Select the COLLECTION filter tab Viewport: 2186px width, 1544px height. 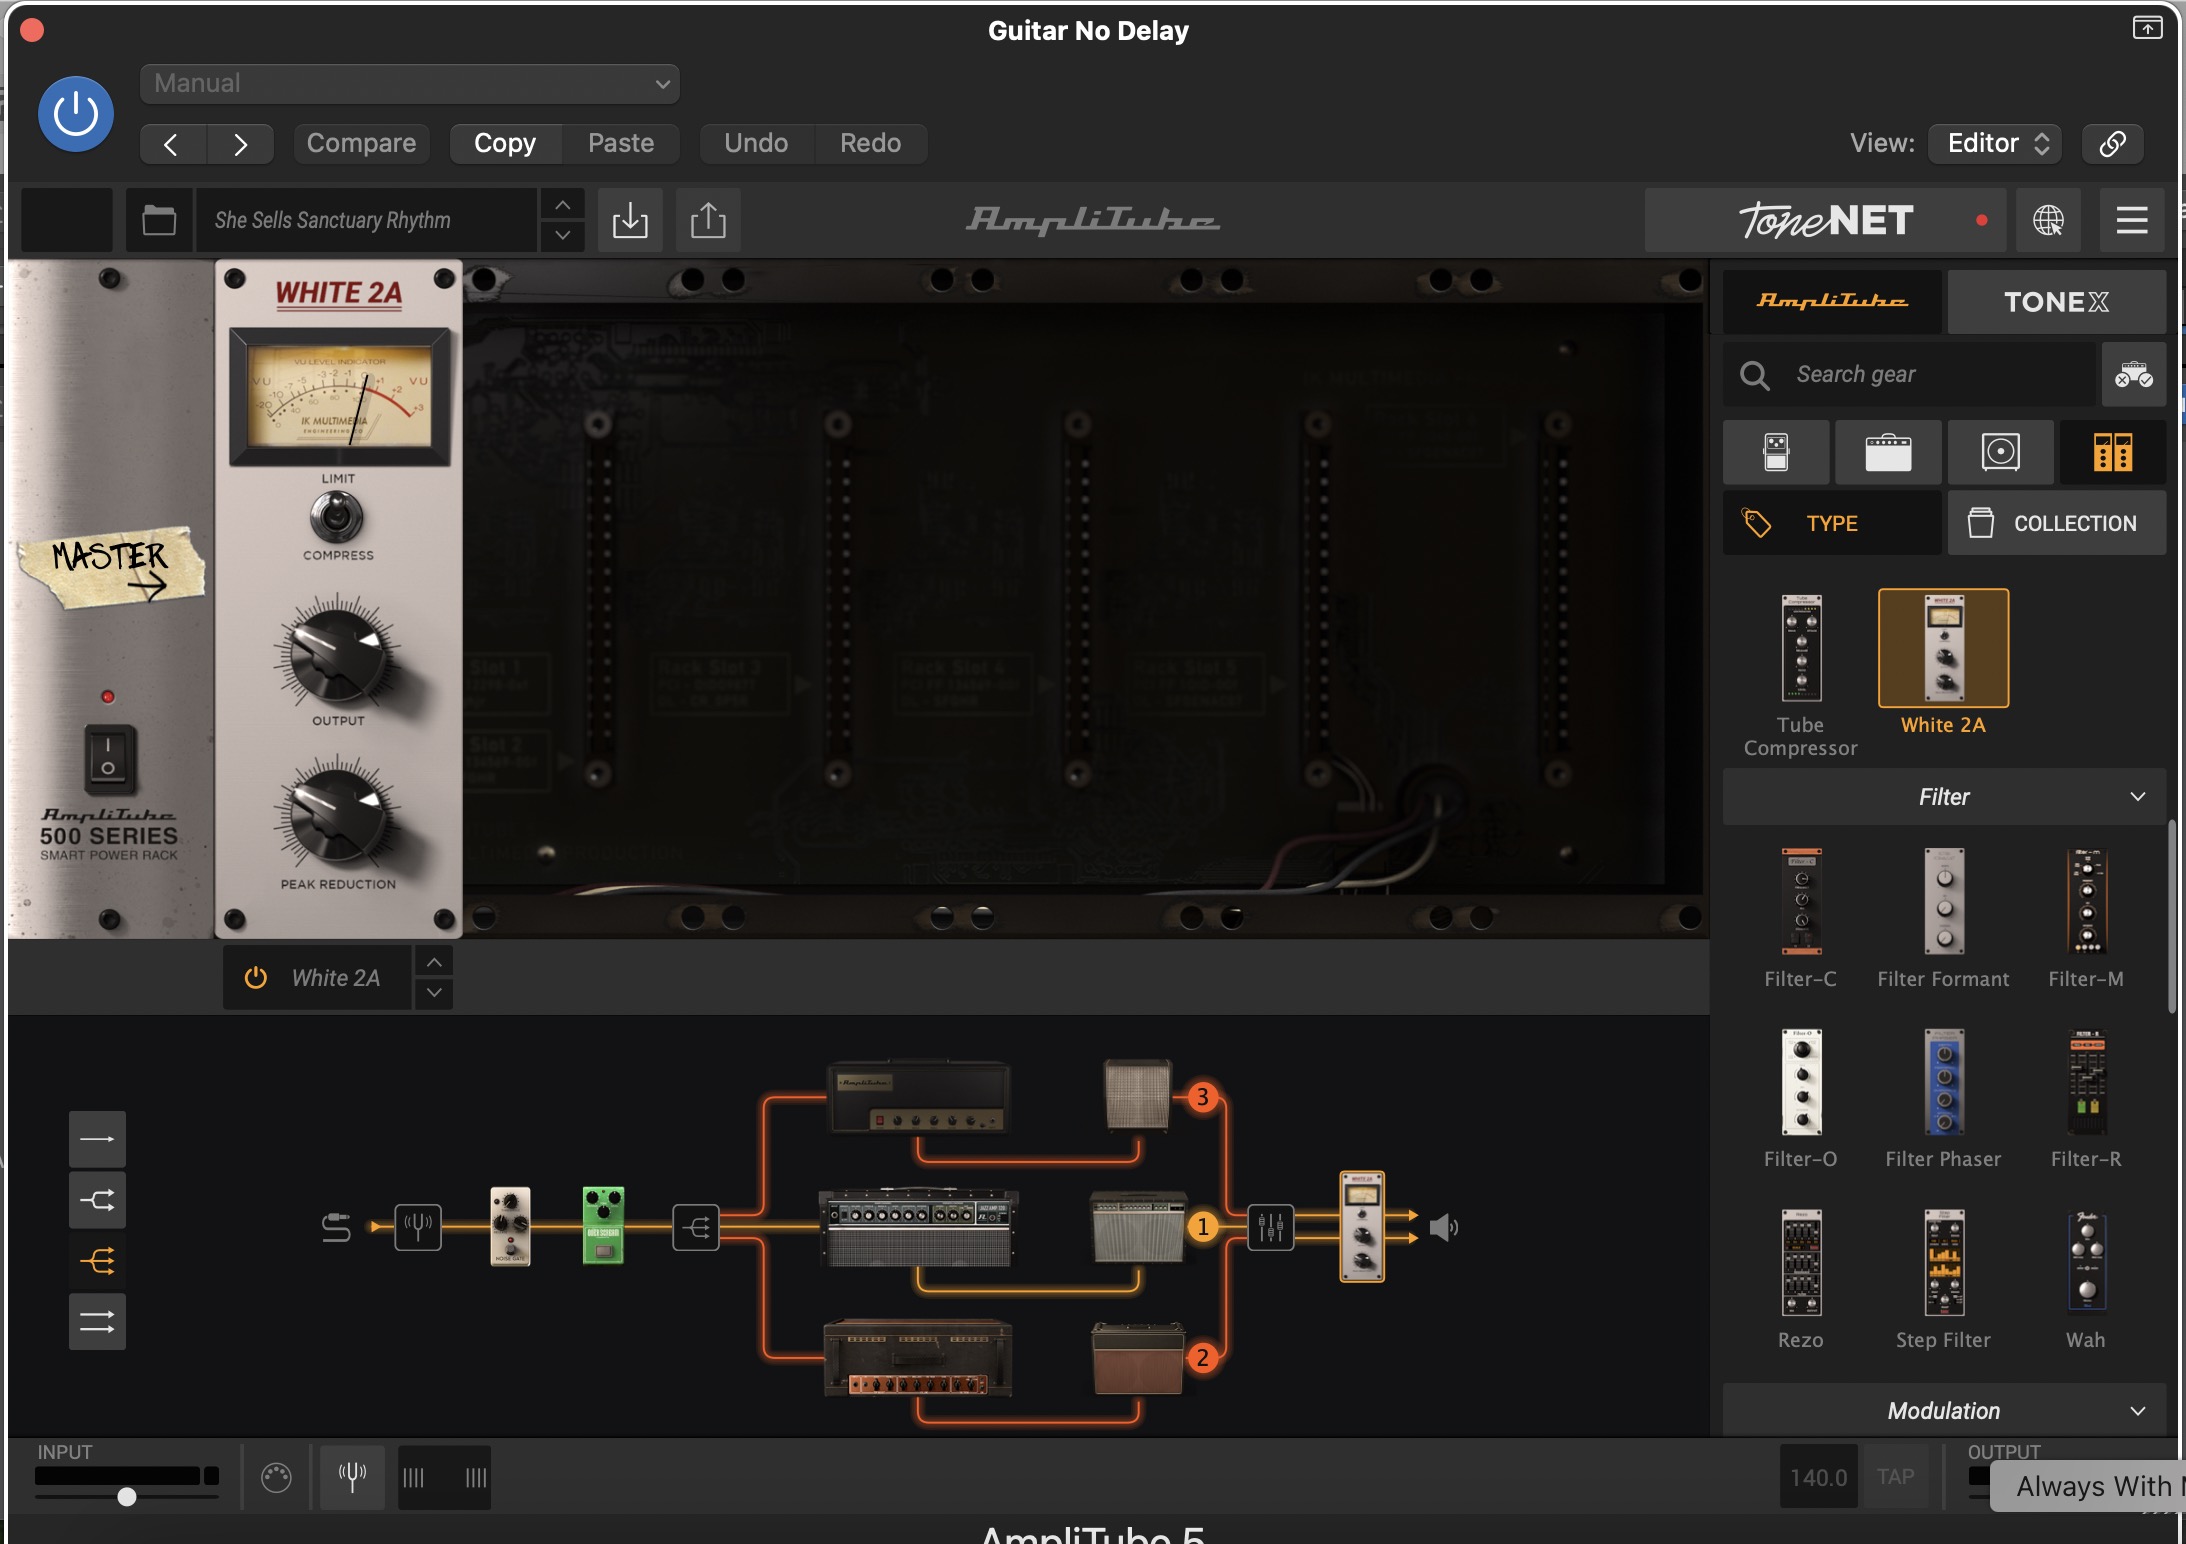coord(2057,523)
